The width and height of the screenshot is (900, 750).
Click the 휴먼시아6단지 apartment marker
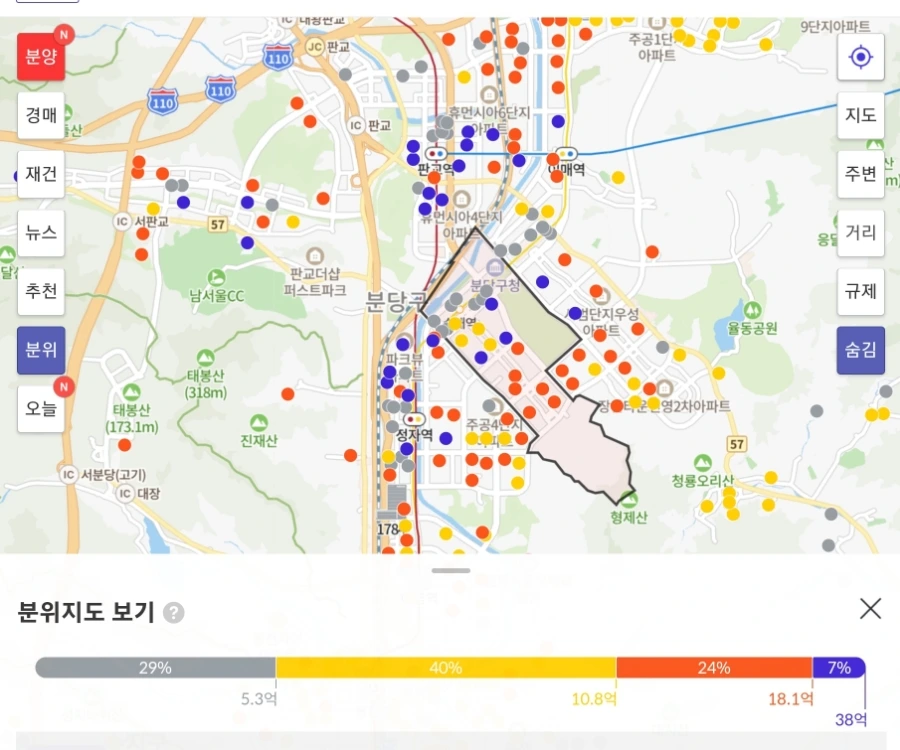[488, 94]
